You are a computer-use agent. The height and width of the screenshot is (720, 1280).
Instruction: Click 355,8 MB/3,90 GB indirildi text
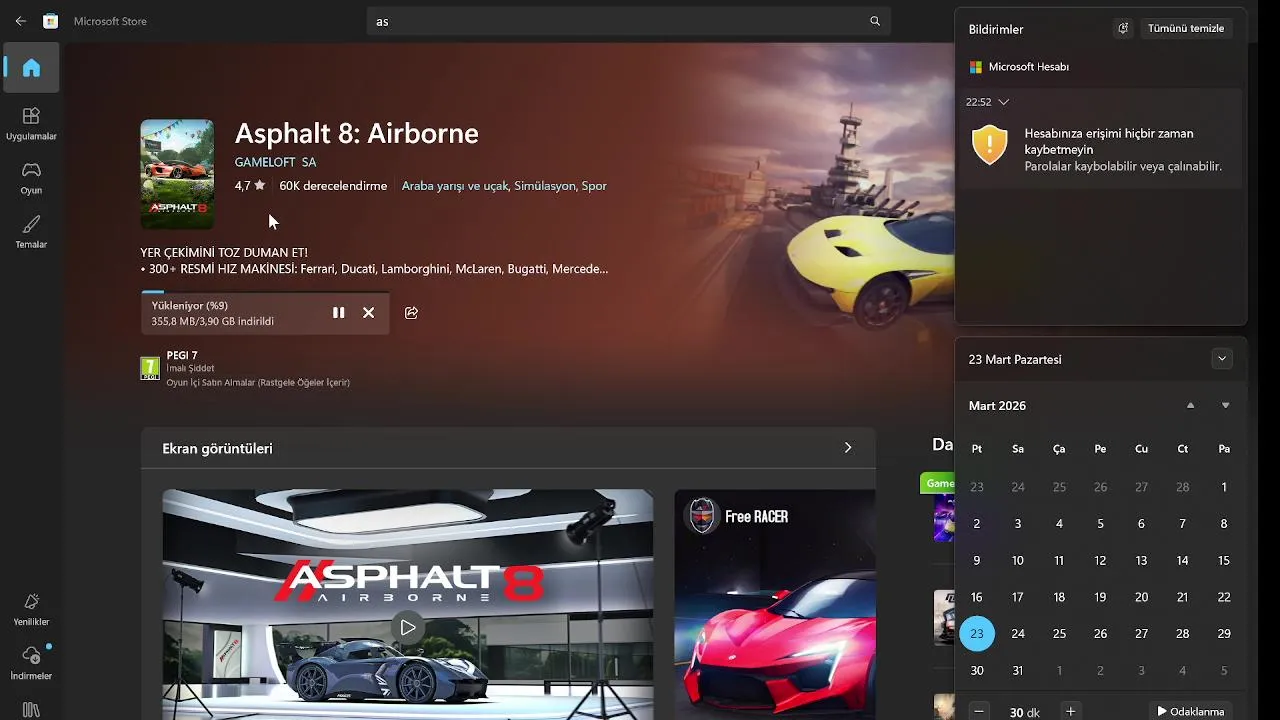[x=213, y=322]
